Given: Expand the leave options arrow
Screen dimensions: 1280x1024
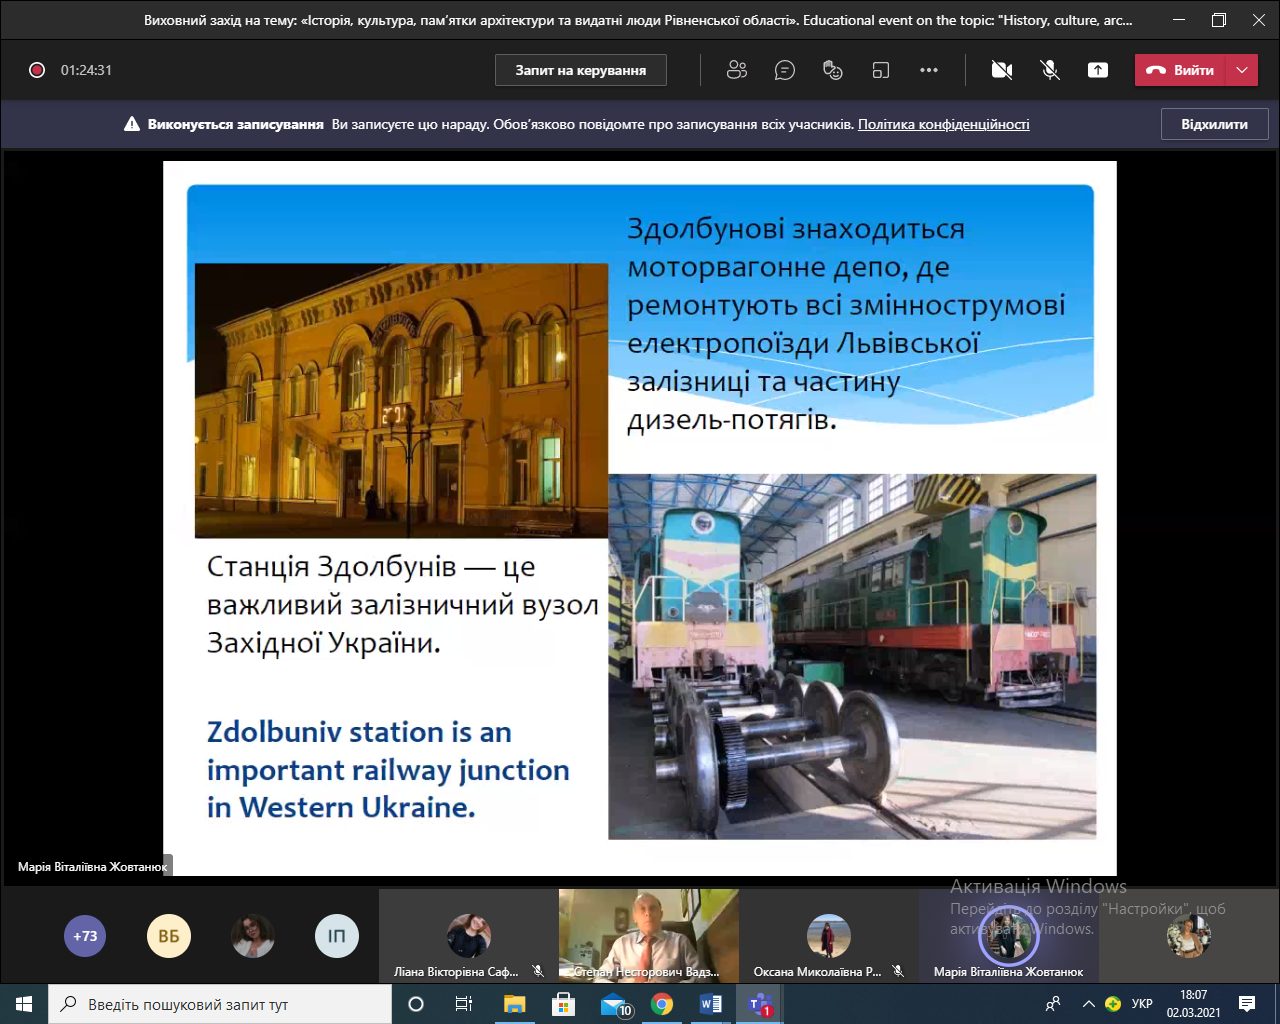Looking at the screenshot, I should [1242, 70].
